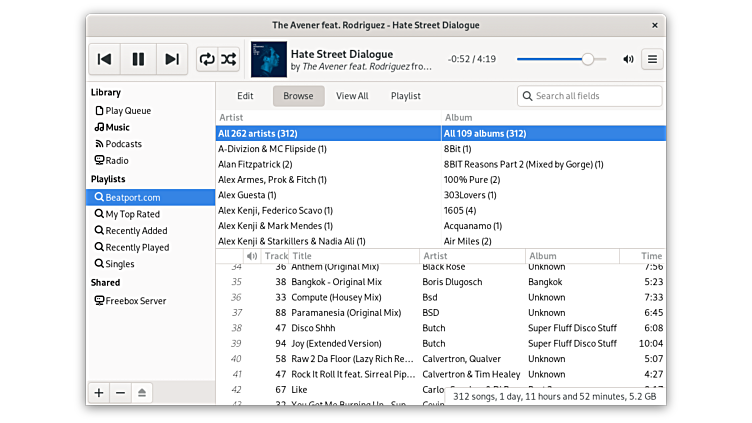The height and width of the screenshot is (423, 752).
Task: Open Play Queue in Library
Action: (x=128, y=111)
